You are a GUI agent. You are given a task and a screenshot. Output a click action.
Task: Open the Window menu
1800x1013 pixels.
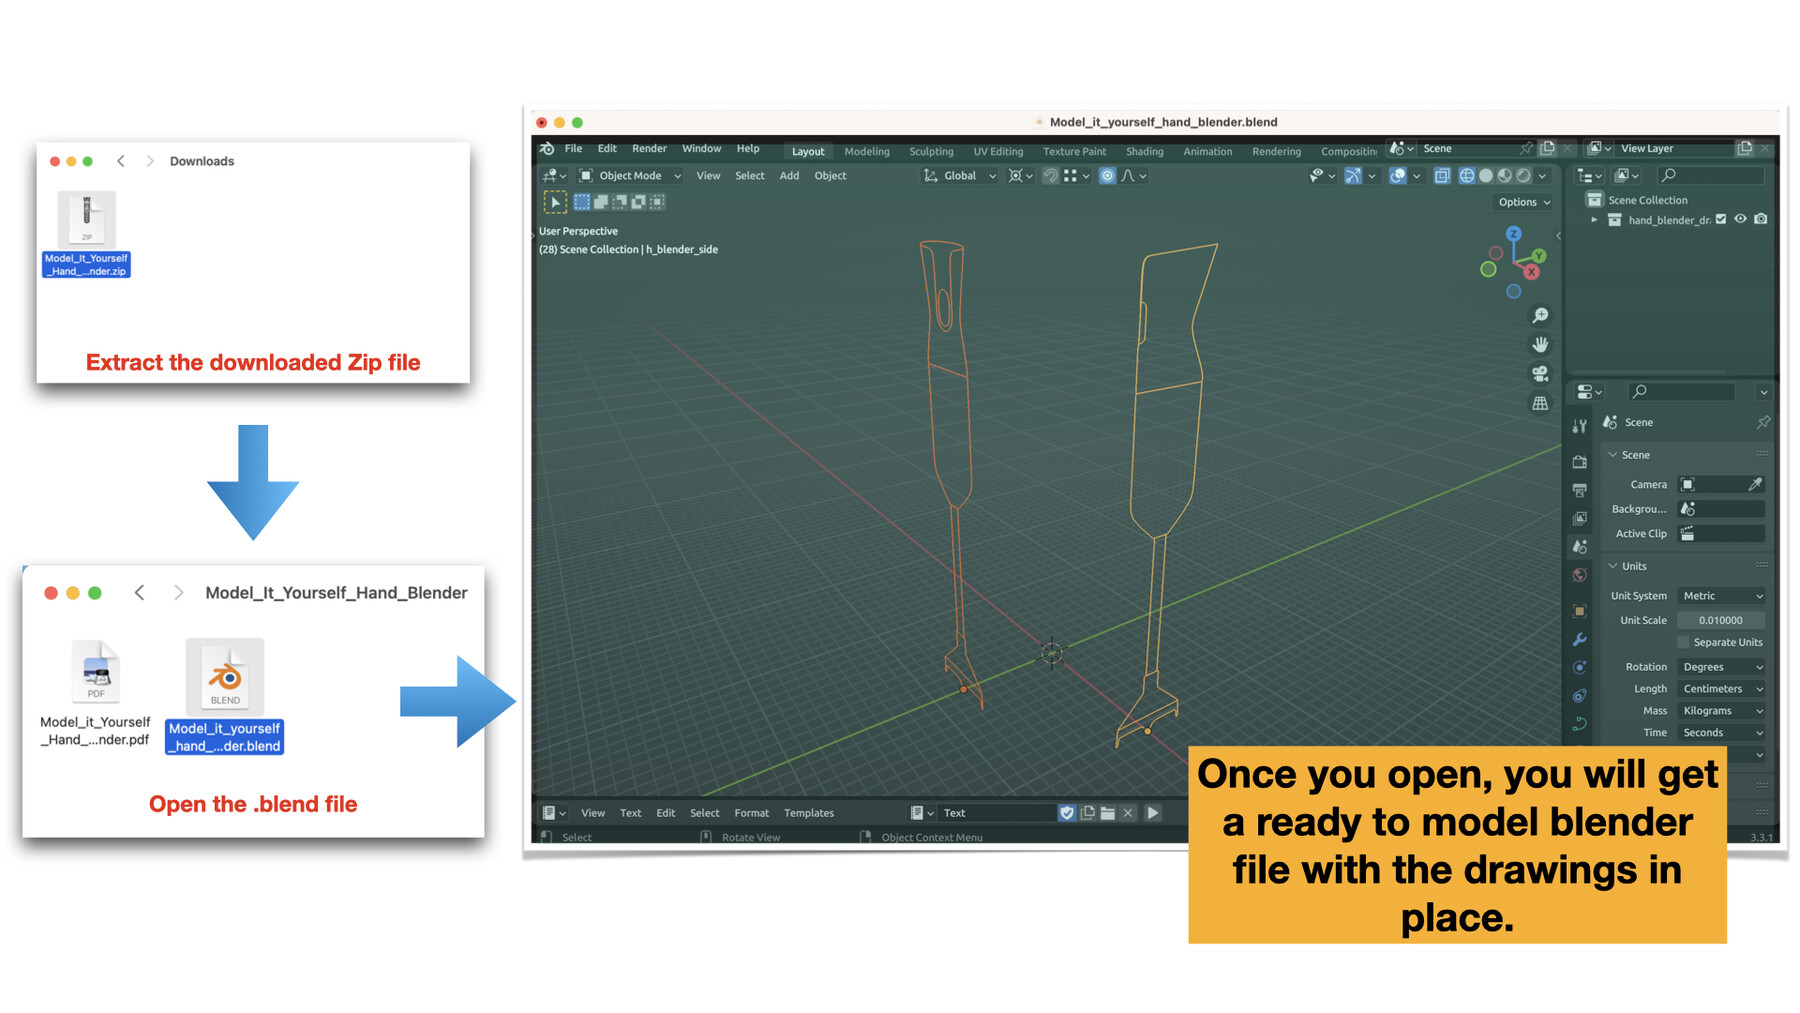point(701,149)
